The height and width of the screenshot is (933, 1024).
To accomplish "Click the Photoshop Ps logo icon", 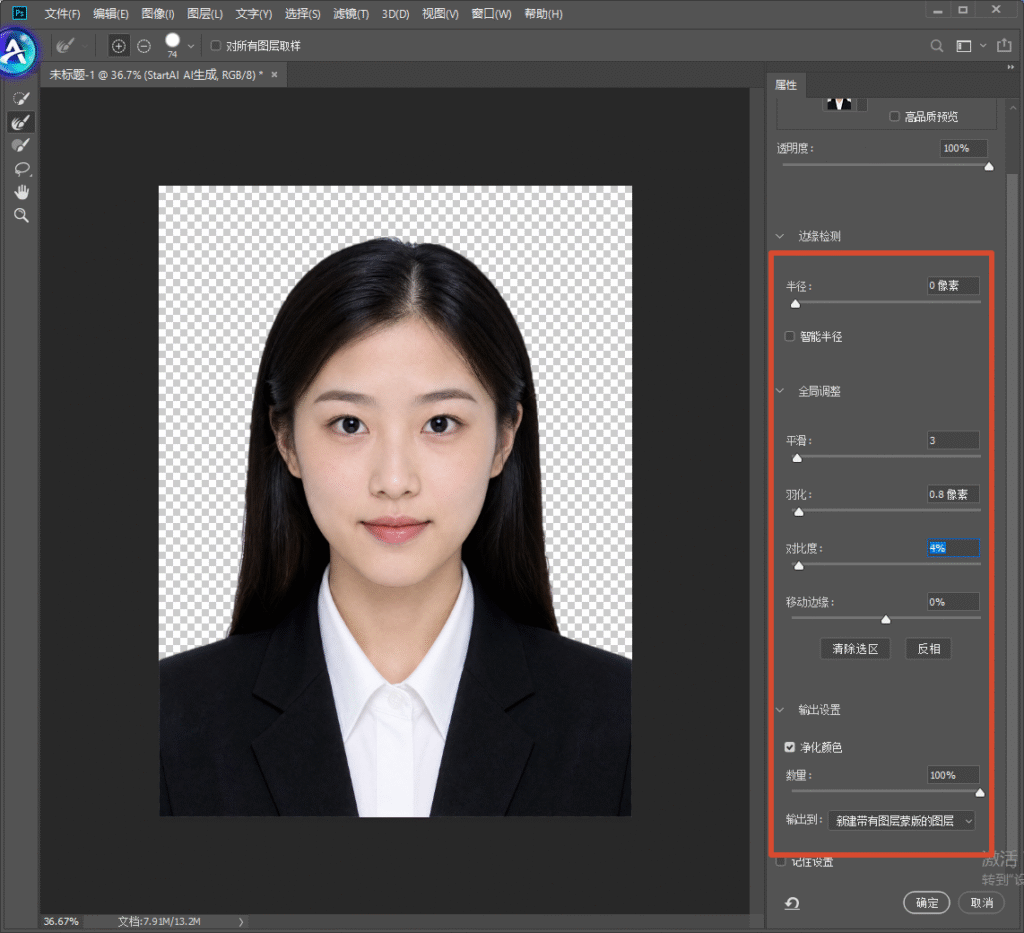I will (20, 13).
